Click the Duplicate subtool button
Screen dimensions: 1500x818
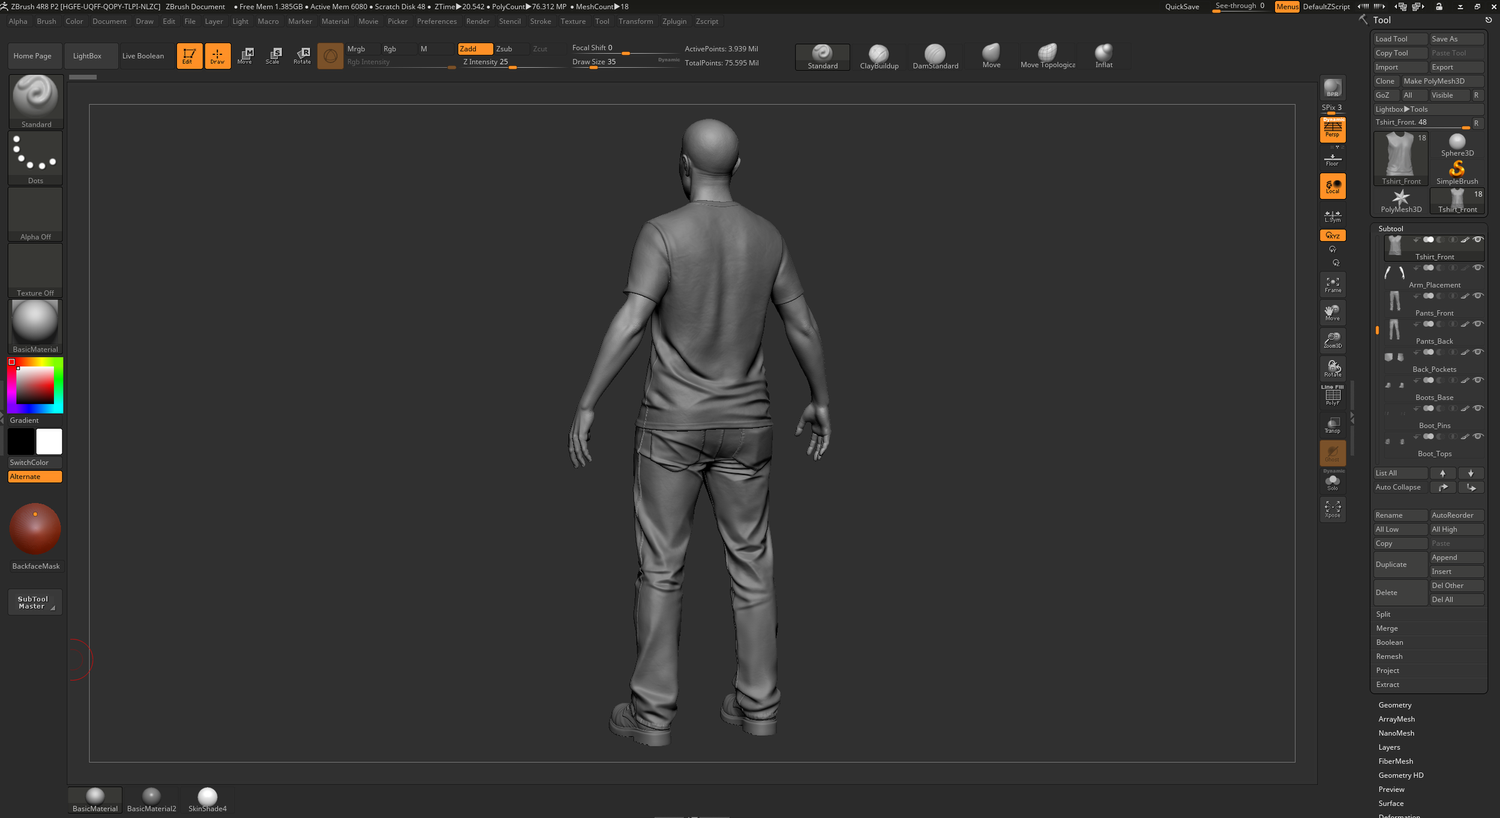click(x=1399, y=564)
